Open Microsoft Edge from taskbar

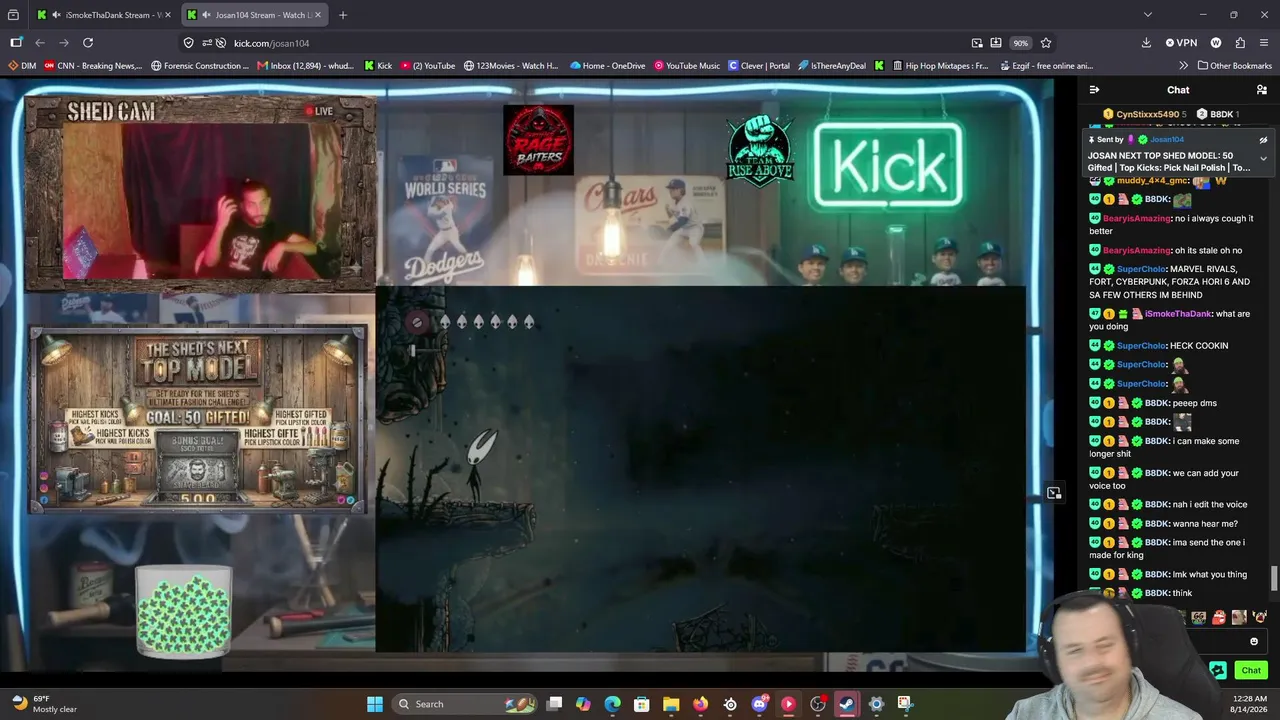[x=612, y=704]
